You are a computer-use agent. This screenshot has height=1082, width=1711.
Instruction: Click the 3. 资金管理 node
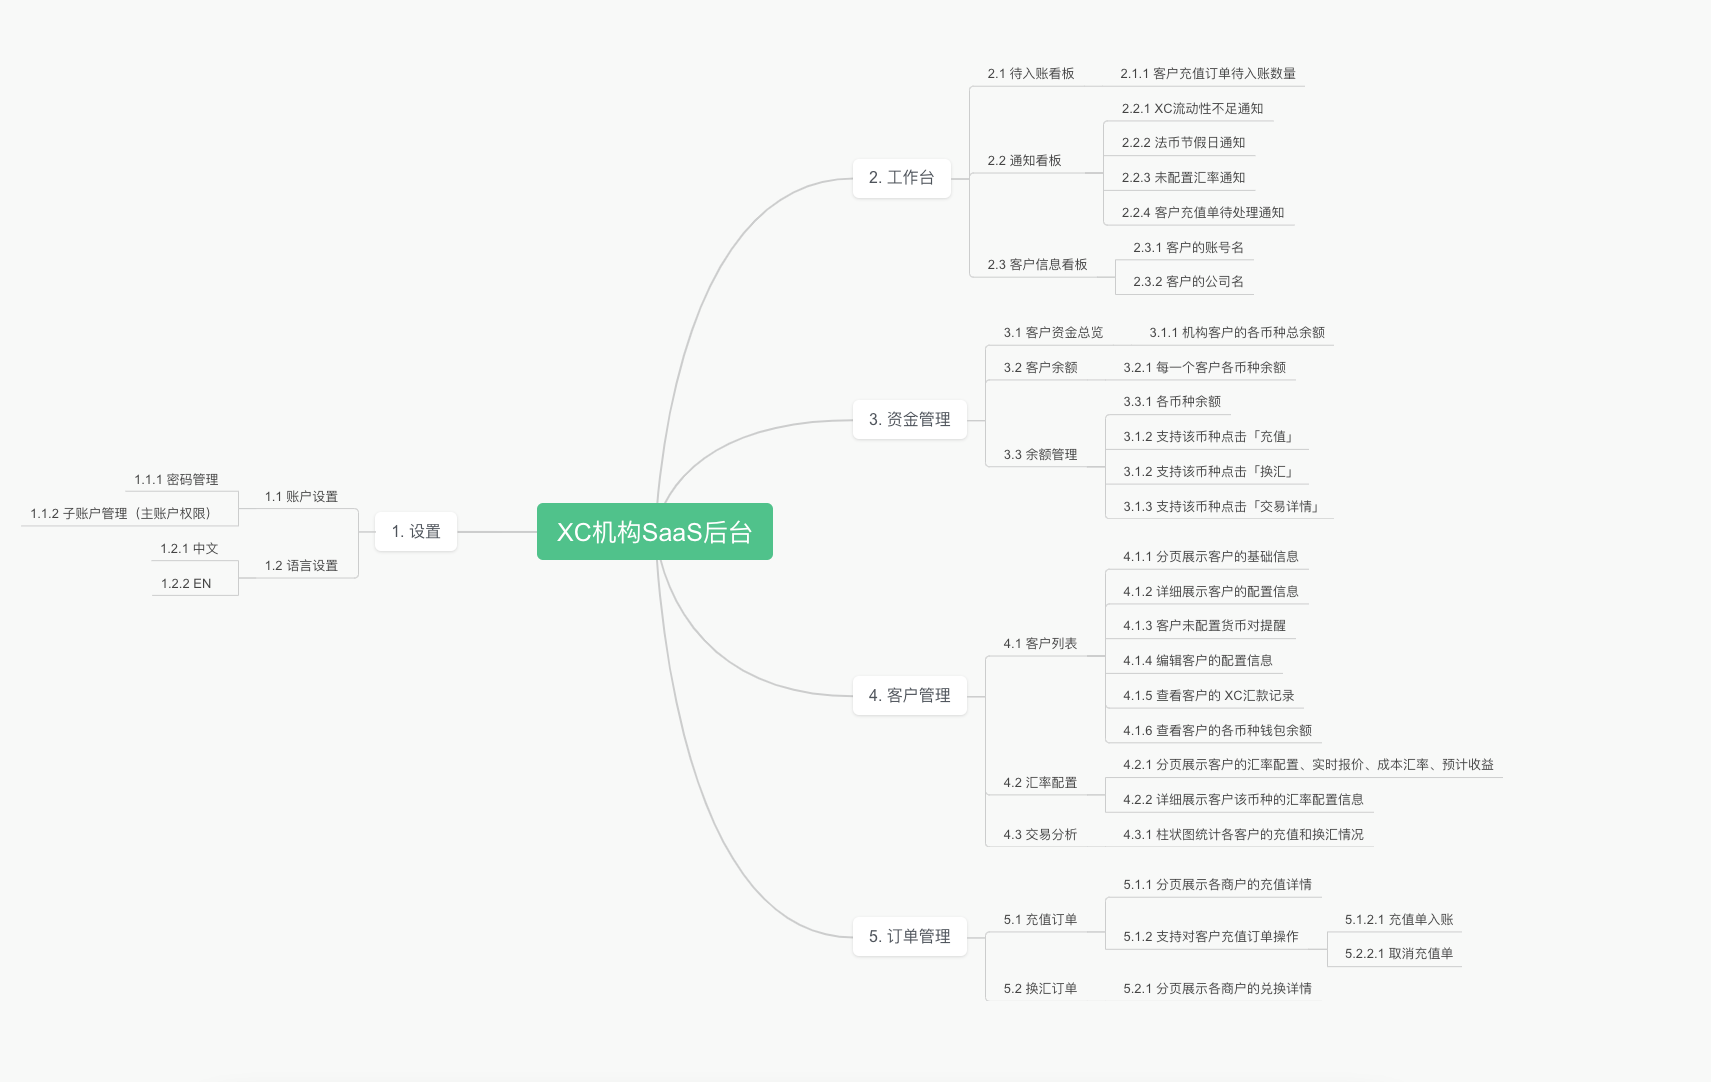pos(909,420)
